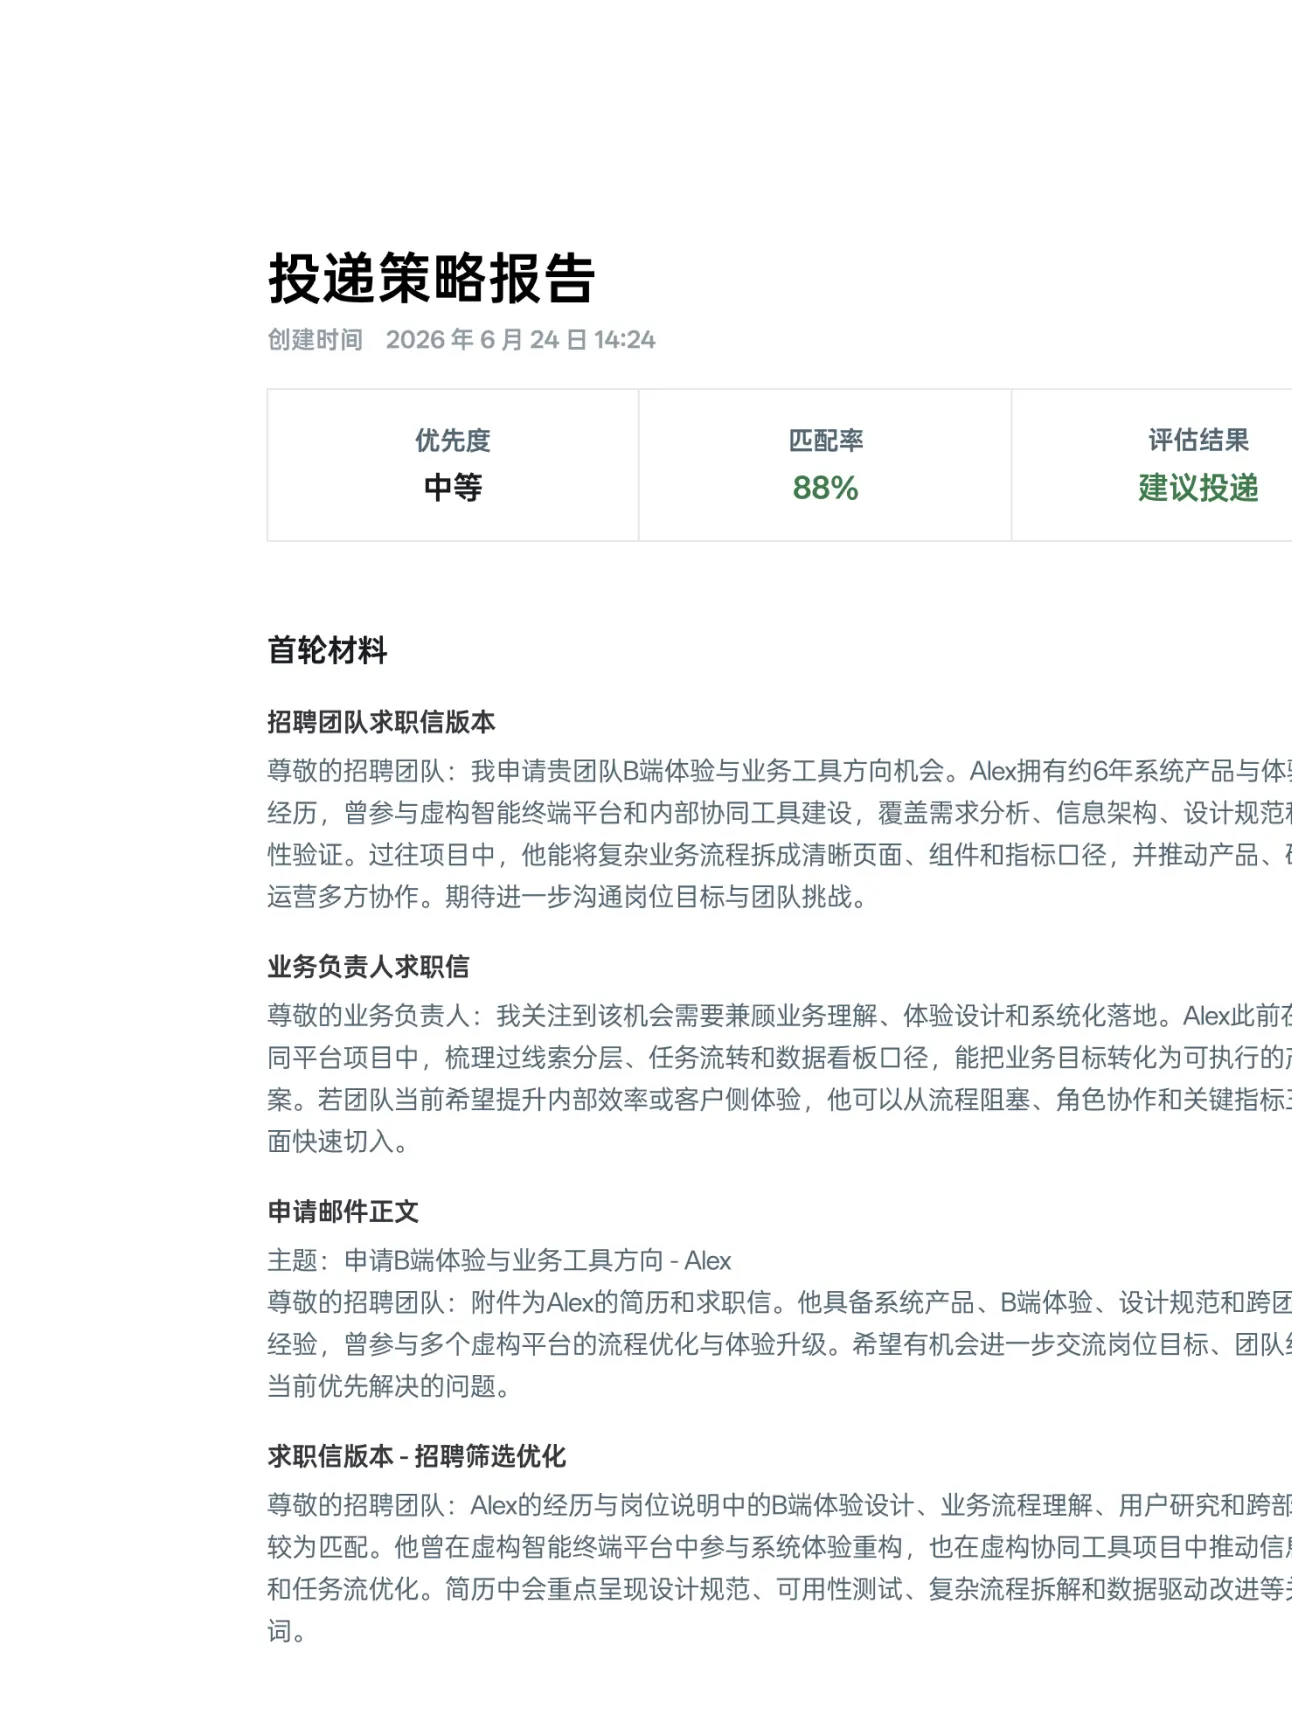The image size is (1292, 1731).
Task: Click the 中等 priority value
Action: pyautogui.click(x=453, y=488)
